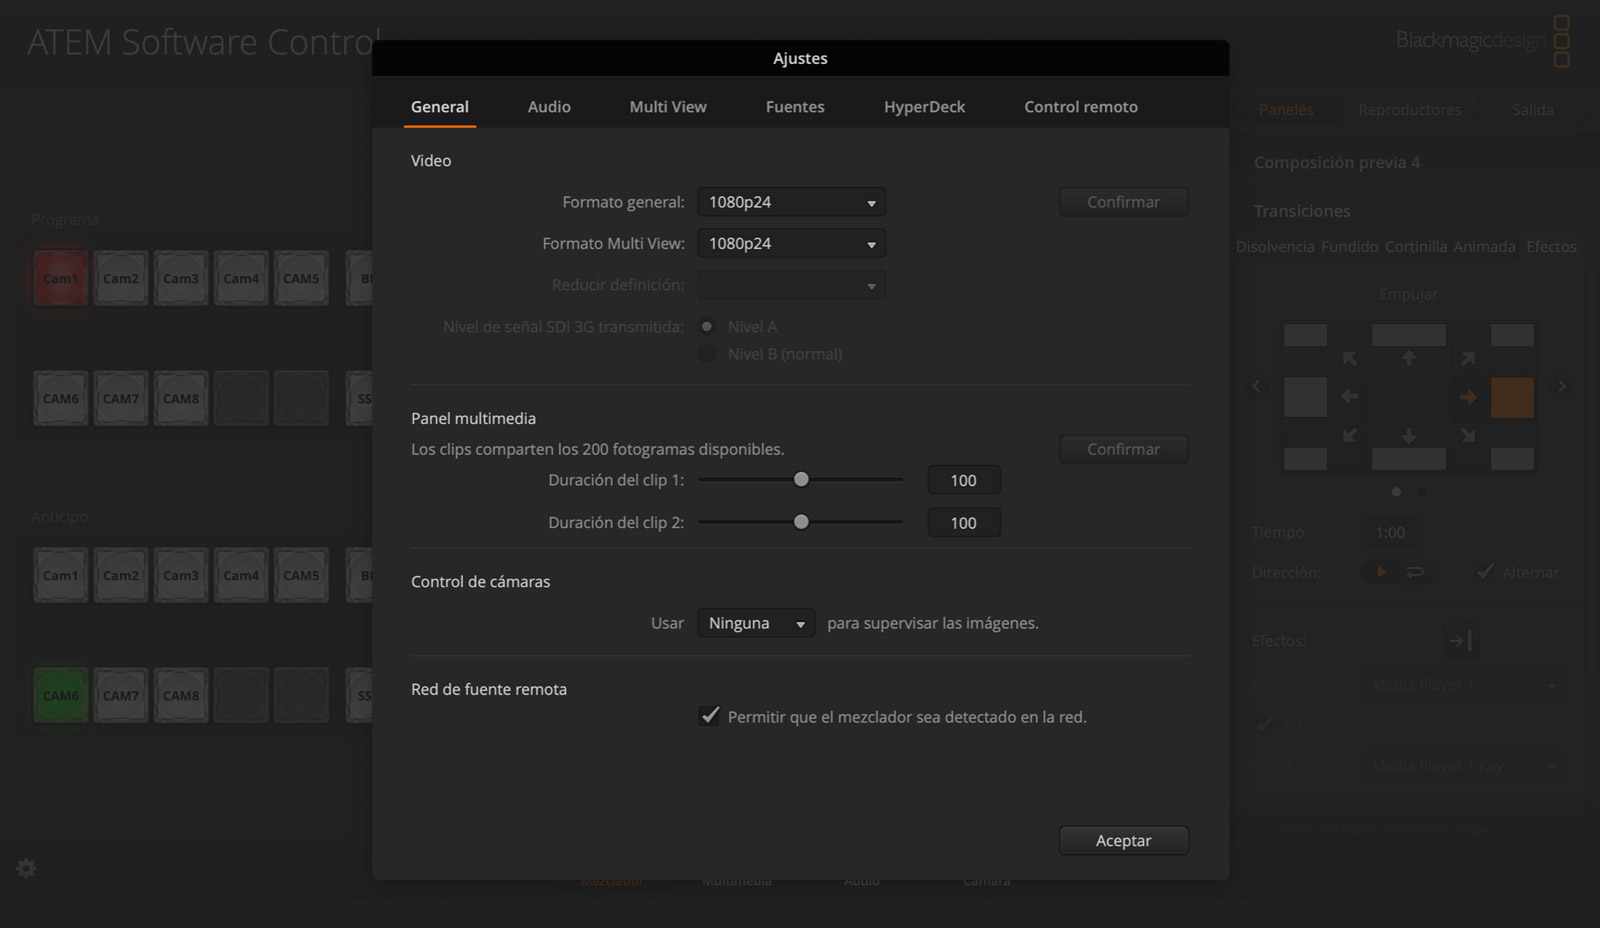The height and width of the screenshot is (928, 1600).
Task: Select CAM5 on Programa bus
Action: point(301,279)
